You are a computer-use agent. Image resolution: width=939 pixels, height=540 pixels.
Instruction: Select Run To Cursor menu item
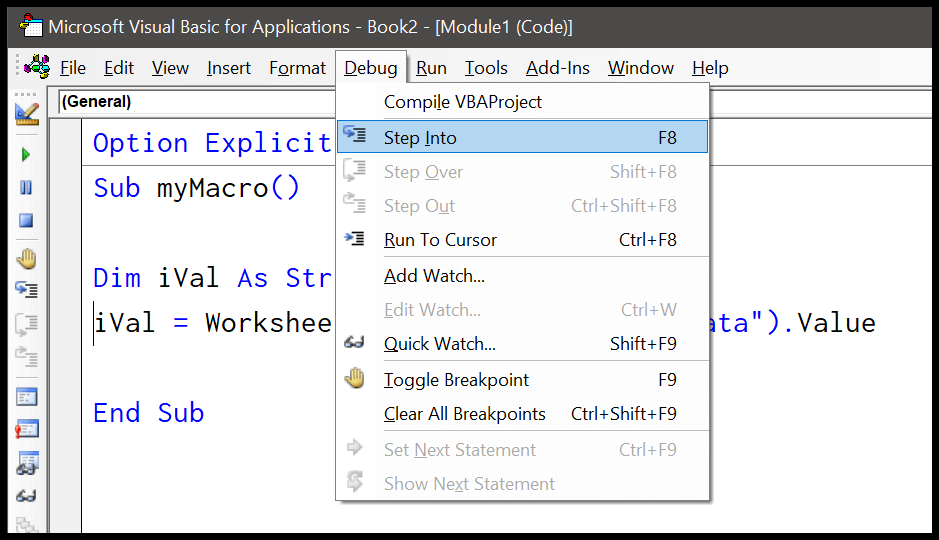pyautogui.click(x=440, y=240)
